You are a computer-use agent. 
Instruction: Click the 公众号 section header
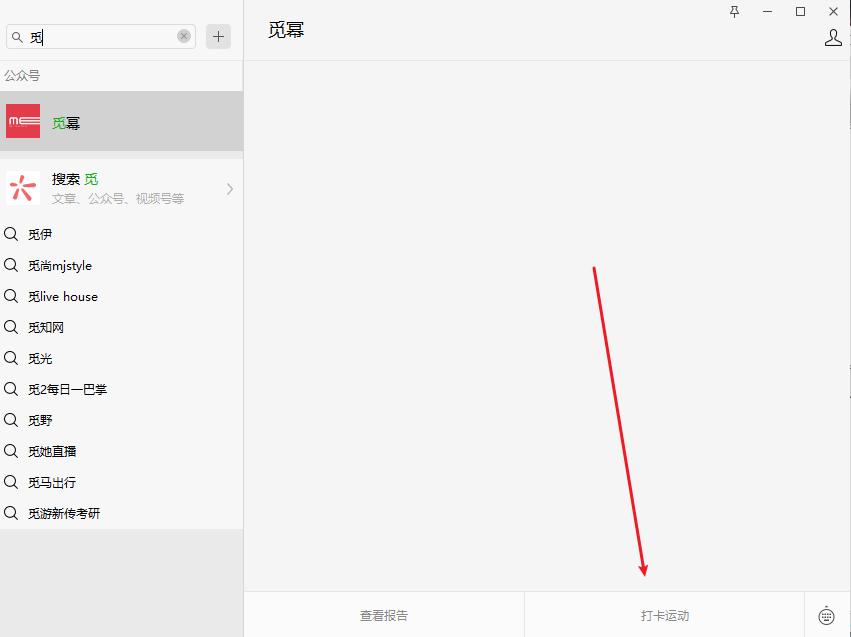(22, 75)
